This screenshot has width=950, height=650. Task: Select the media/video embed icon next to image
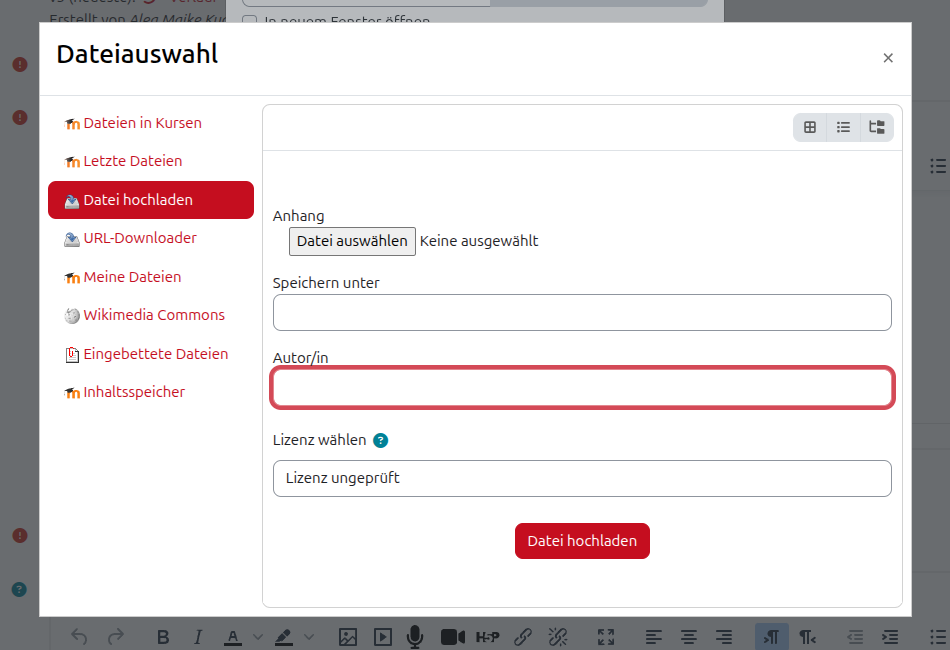pos(382,637)
